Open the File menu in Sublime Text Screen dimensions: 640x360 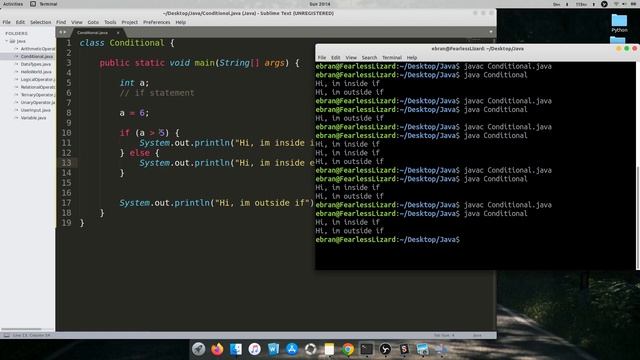point(7,22)
